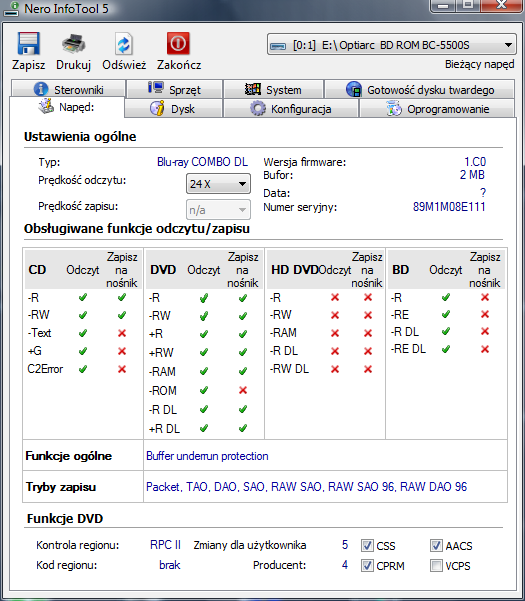Open the Oprogramowanie tab

(x=437, y=108)
